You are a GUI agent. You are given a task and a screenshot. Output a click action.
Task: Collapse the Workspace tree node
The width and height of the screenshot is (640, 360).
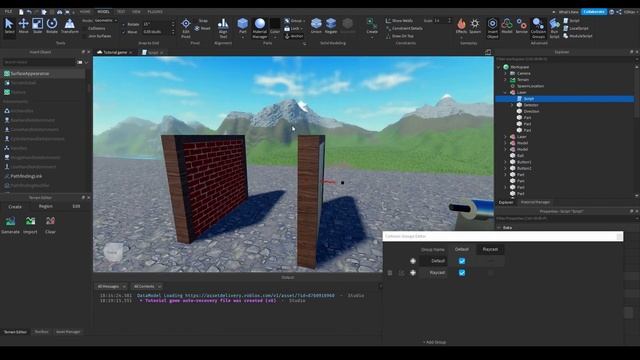pyautogui.click(x=499, y=67)
